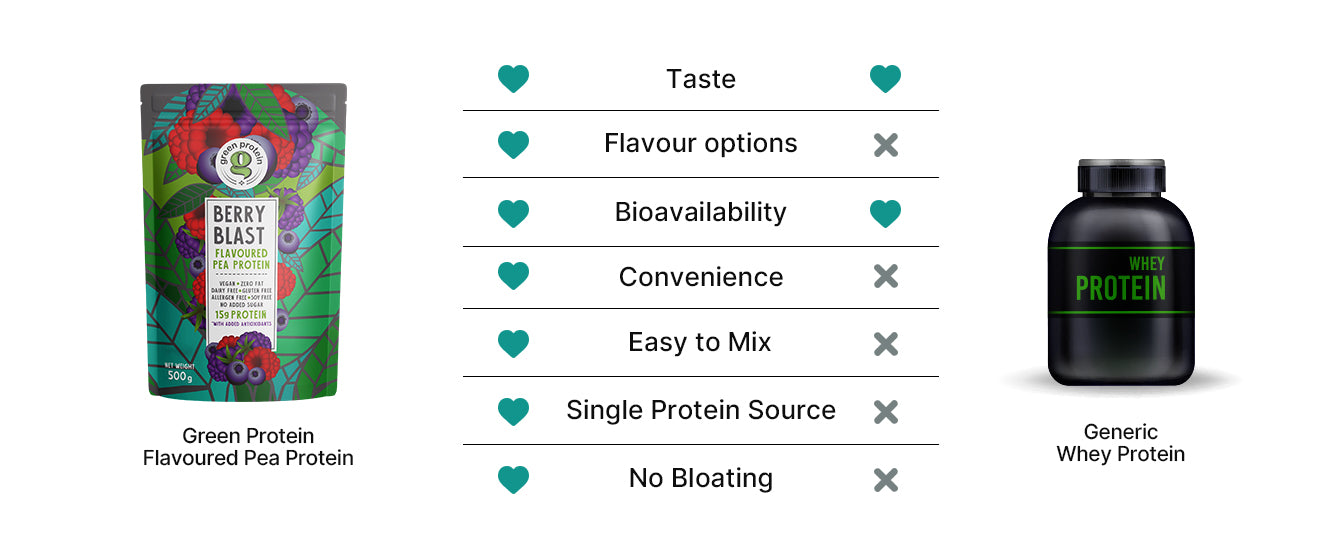This screenshot has width=1320, height=558.
Task: Click the Green Protein heart beside Taste
Action: click(x=513, y=79)
